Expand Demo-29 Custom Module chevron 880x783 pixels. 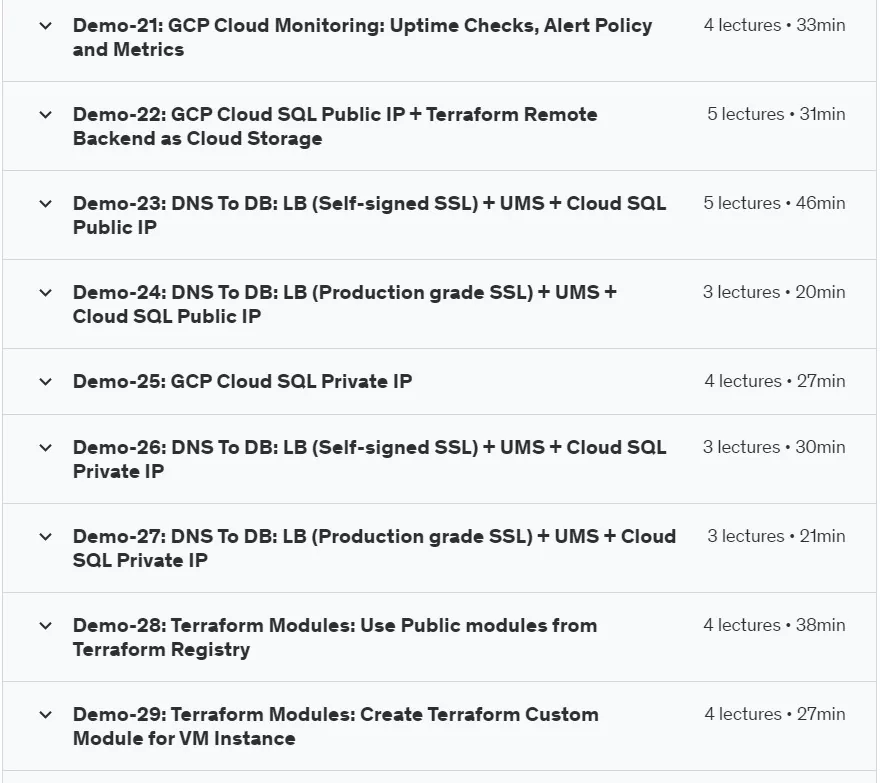click(x=45, y=715)
